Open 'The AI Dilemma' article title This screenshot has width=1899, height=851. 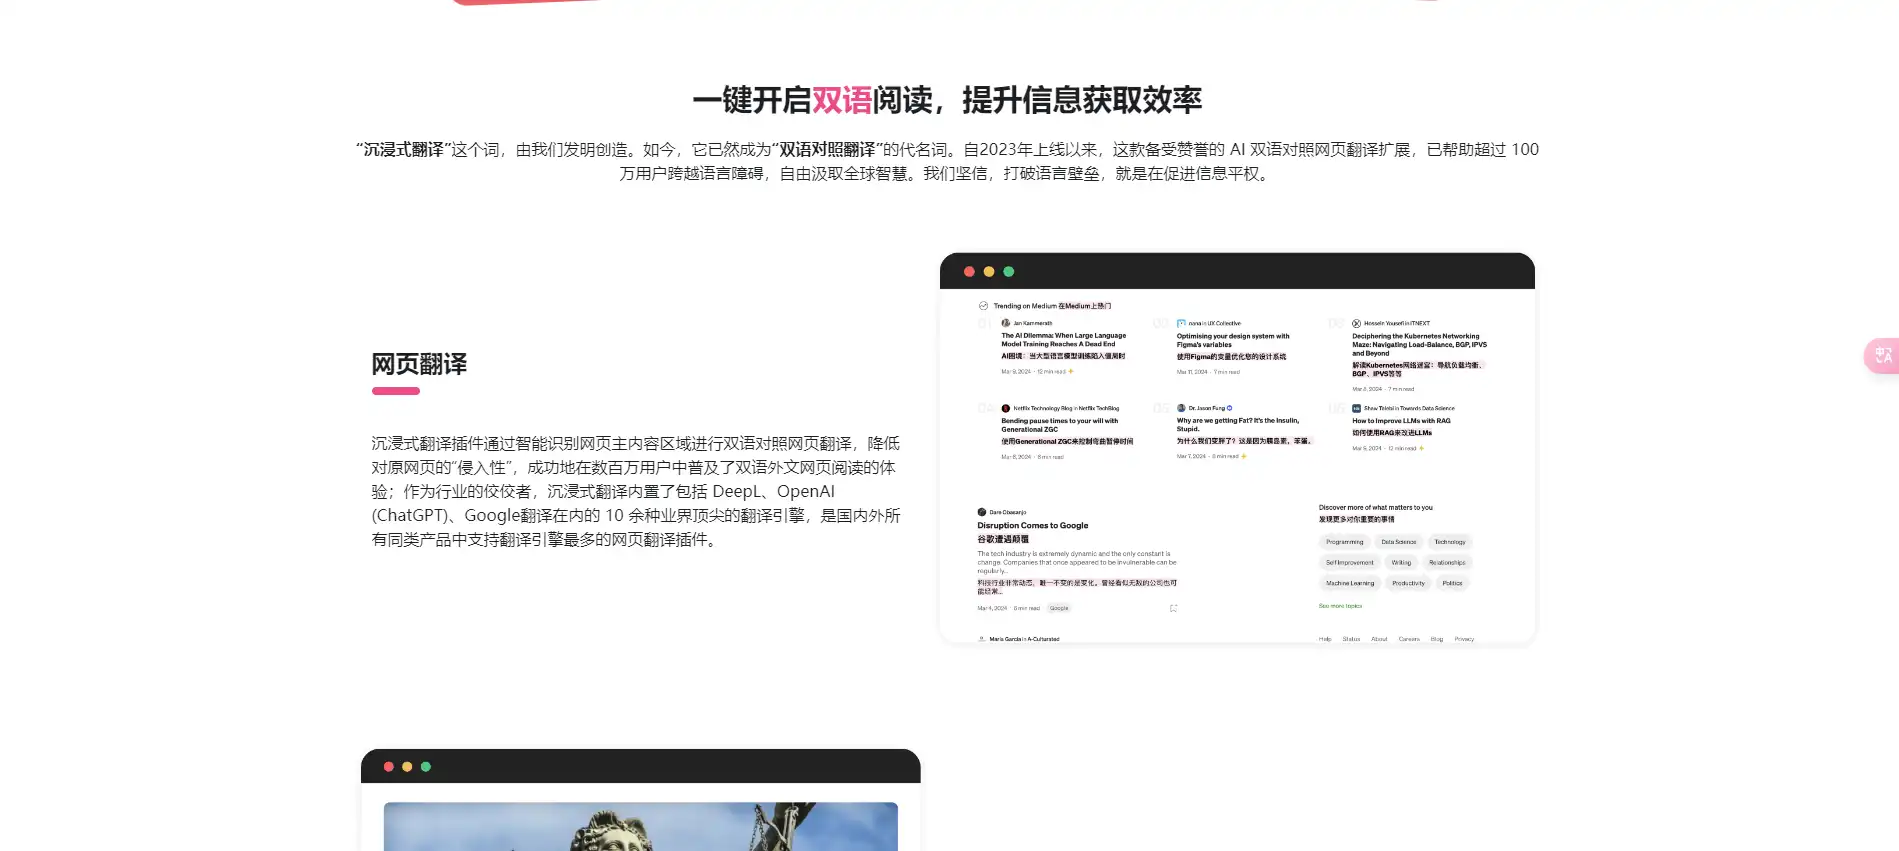pos(1064,340)
